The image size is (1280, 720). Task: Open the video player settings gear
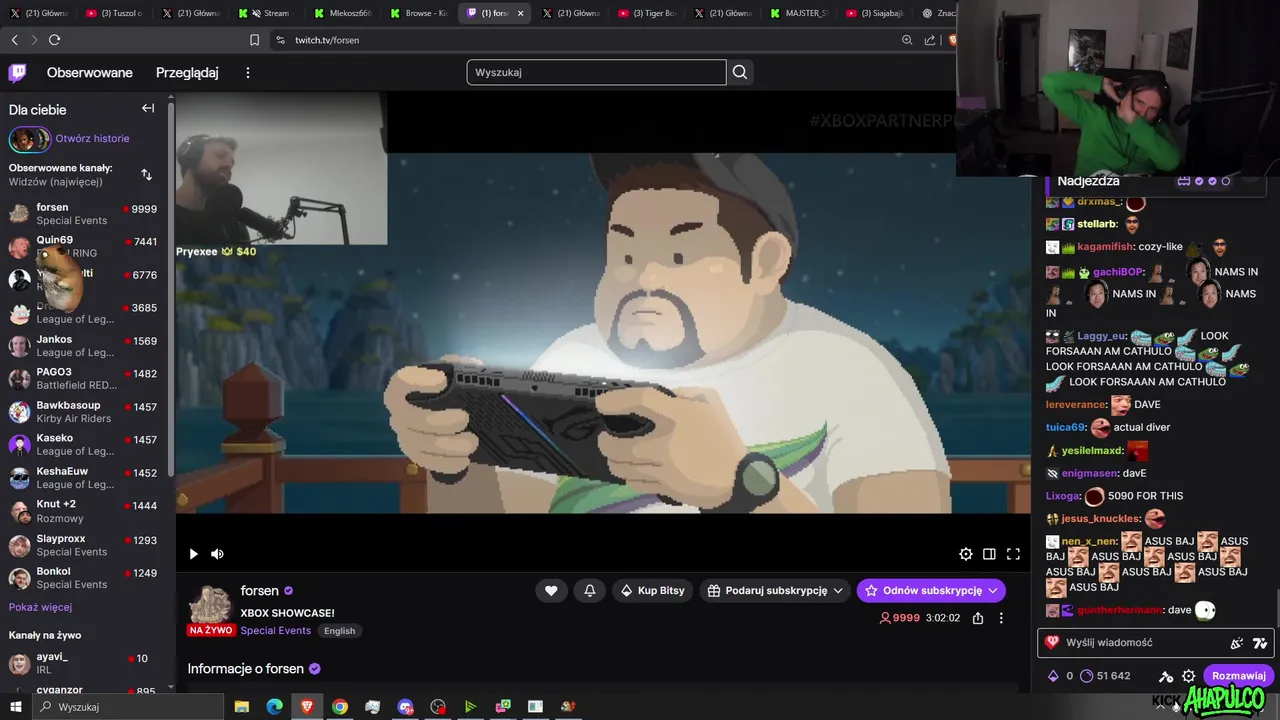tap(965, 554)
